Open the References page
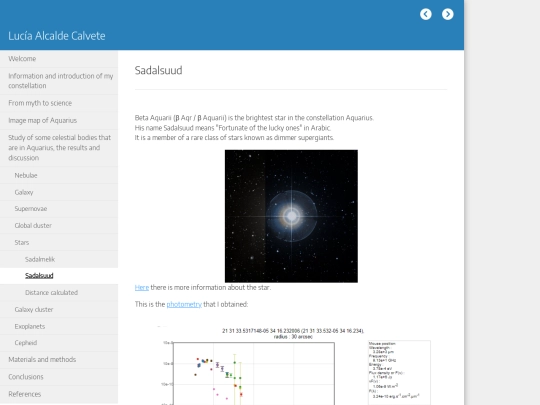The height and width of the screenshot is (405, 540). pos(59,394)
